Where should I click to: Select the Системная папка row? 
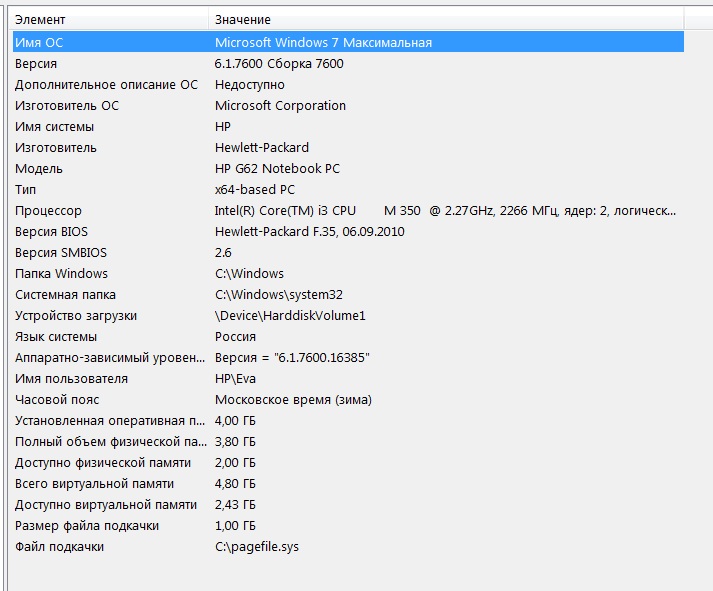coord(348,295)
